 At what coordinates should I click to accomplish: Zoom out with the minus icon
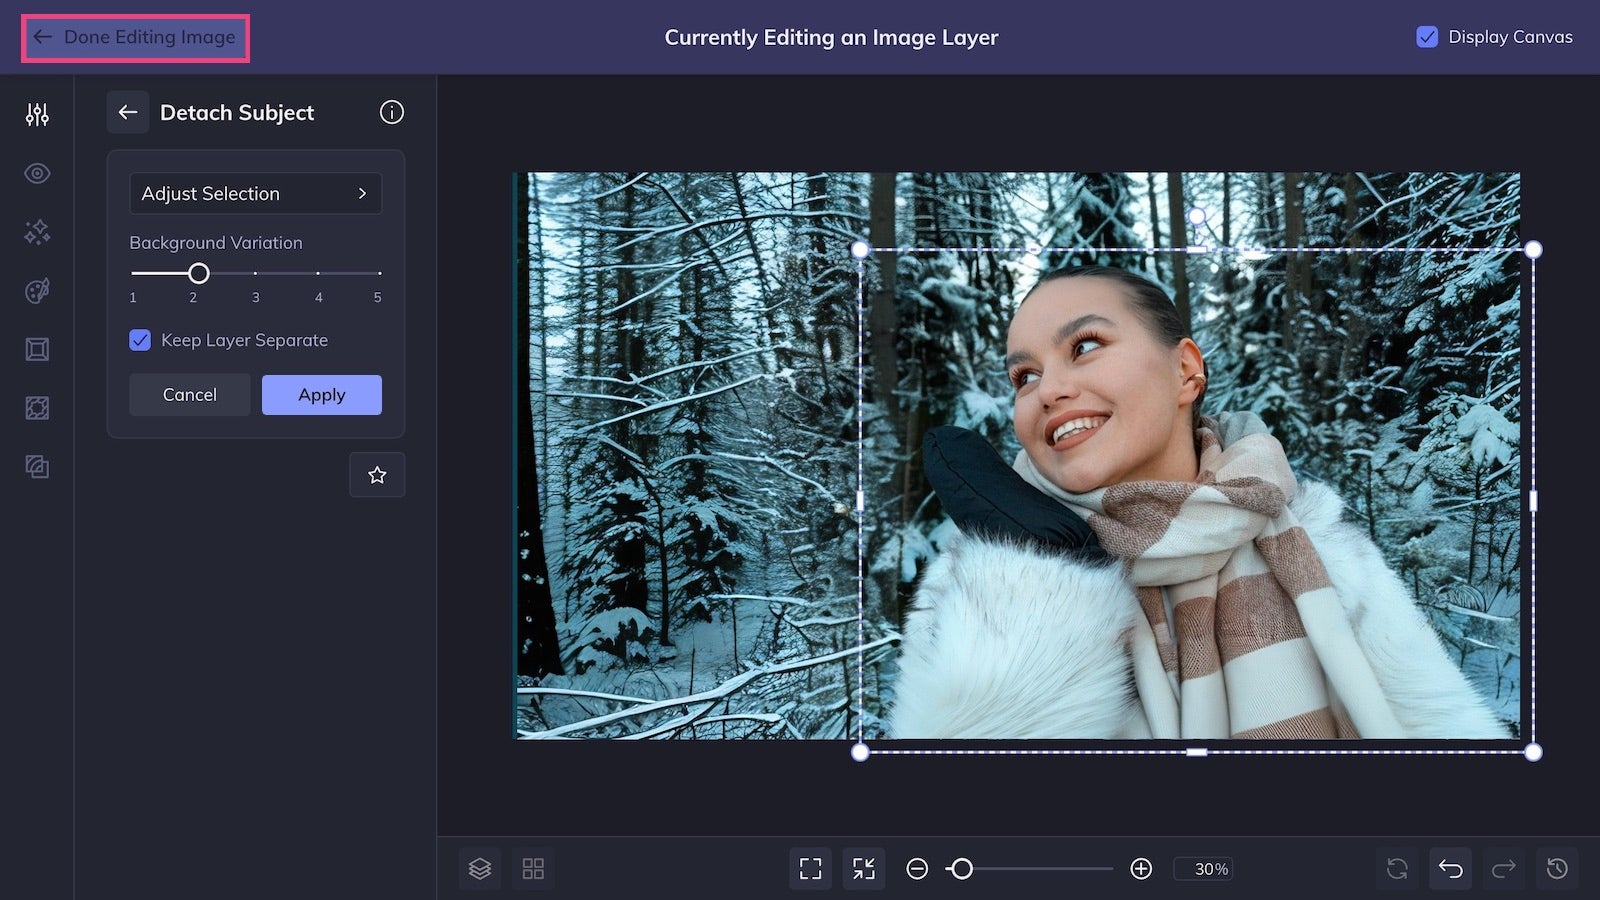(x=917, y=869)
